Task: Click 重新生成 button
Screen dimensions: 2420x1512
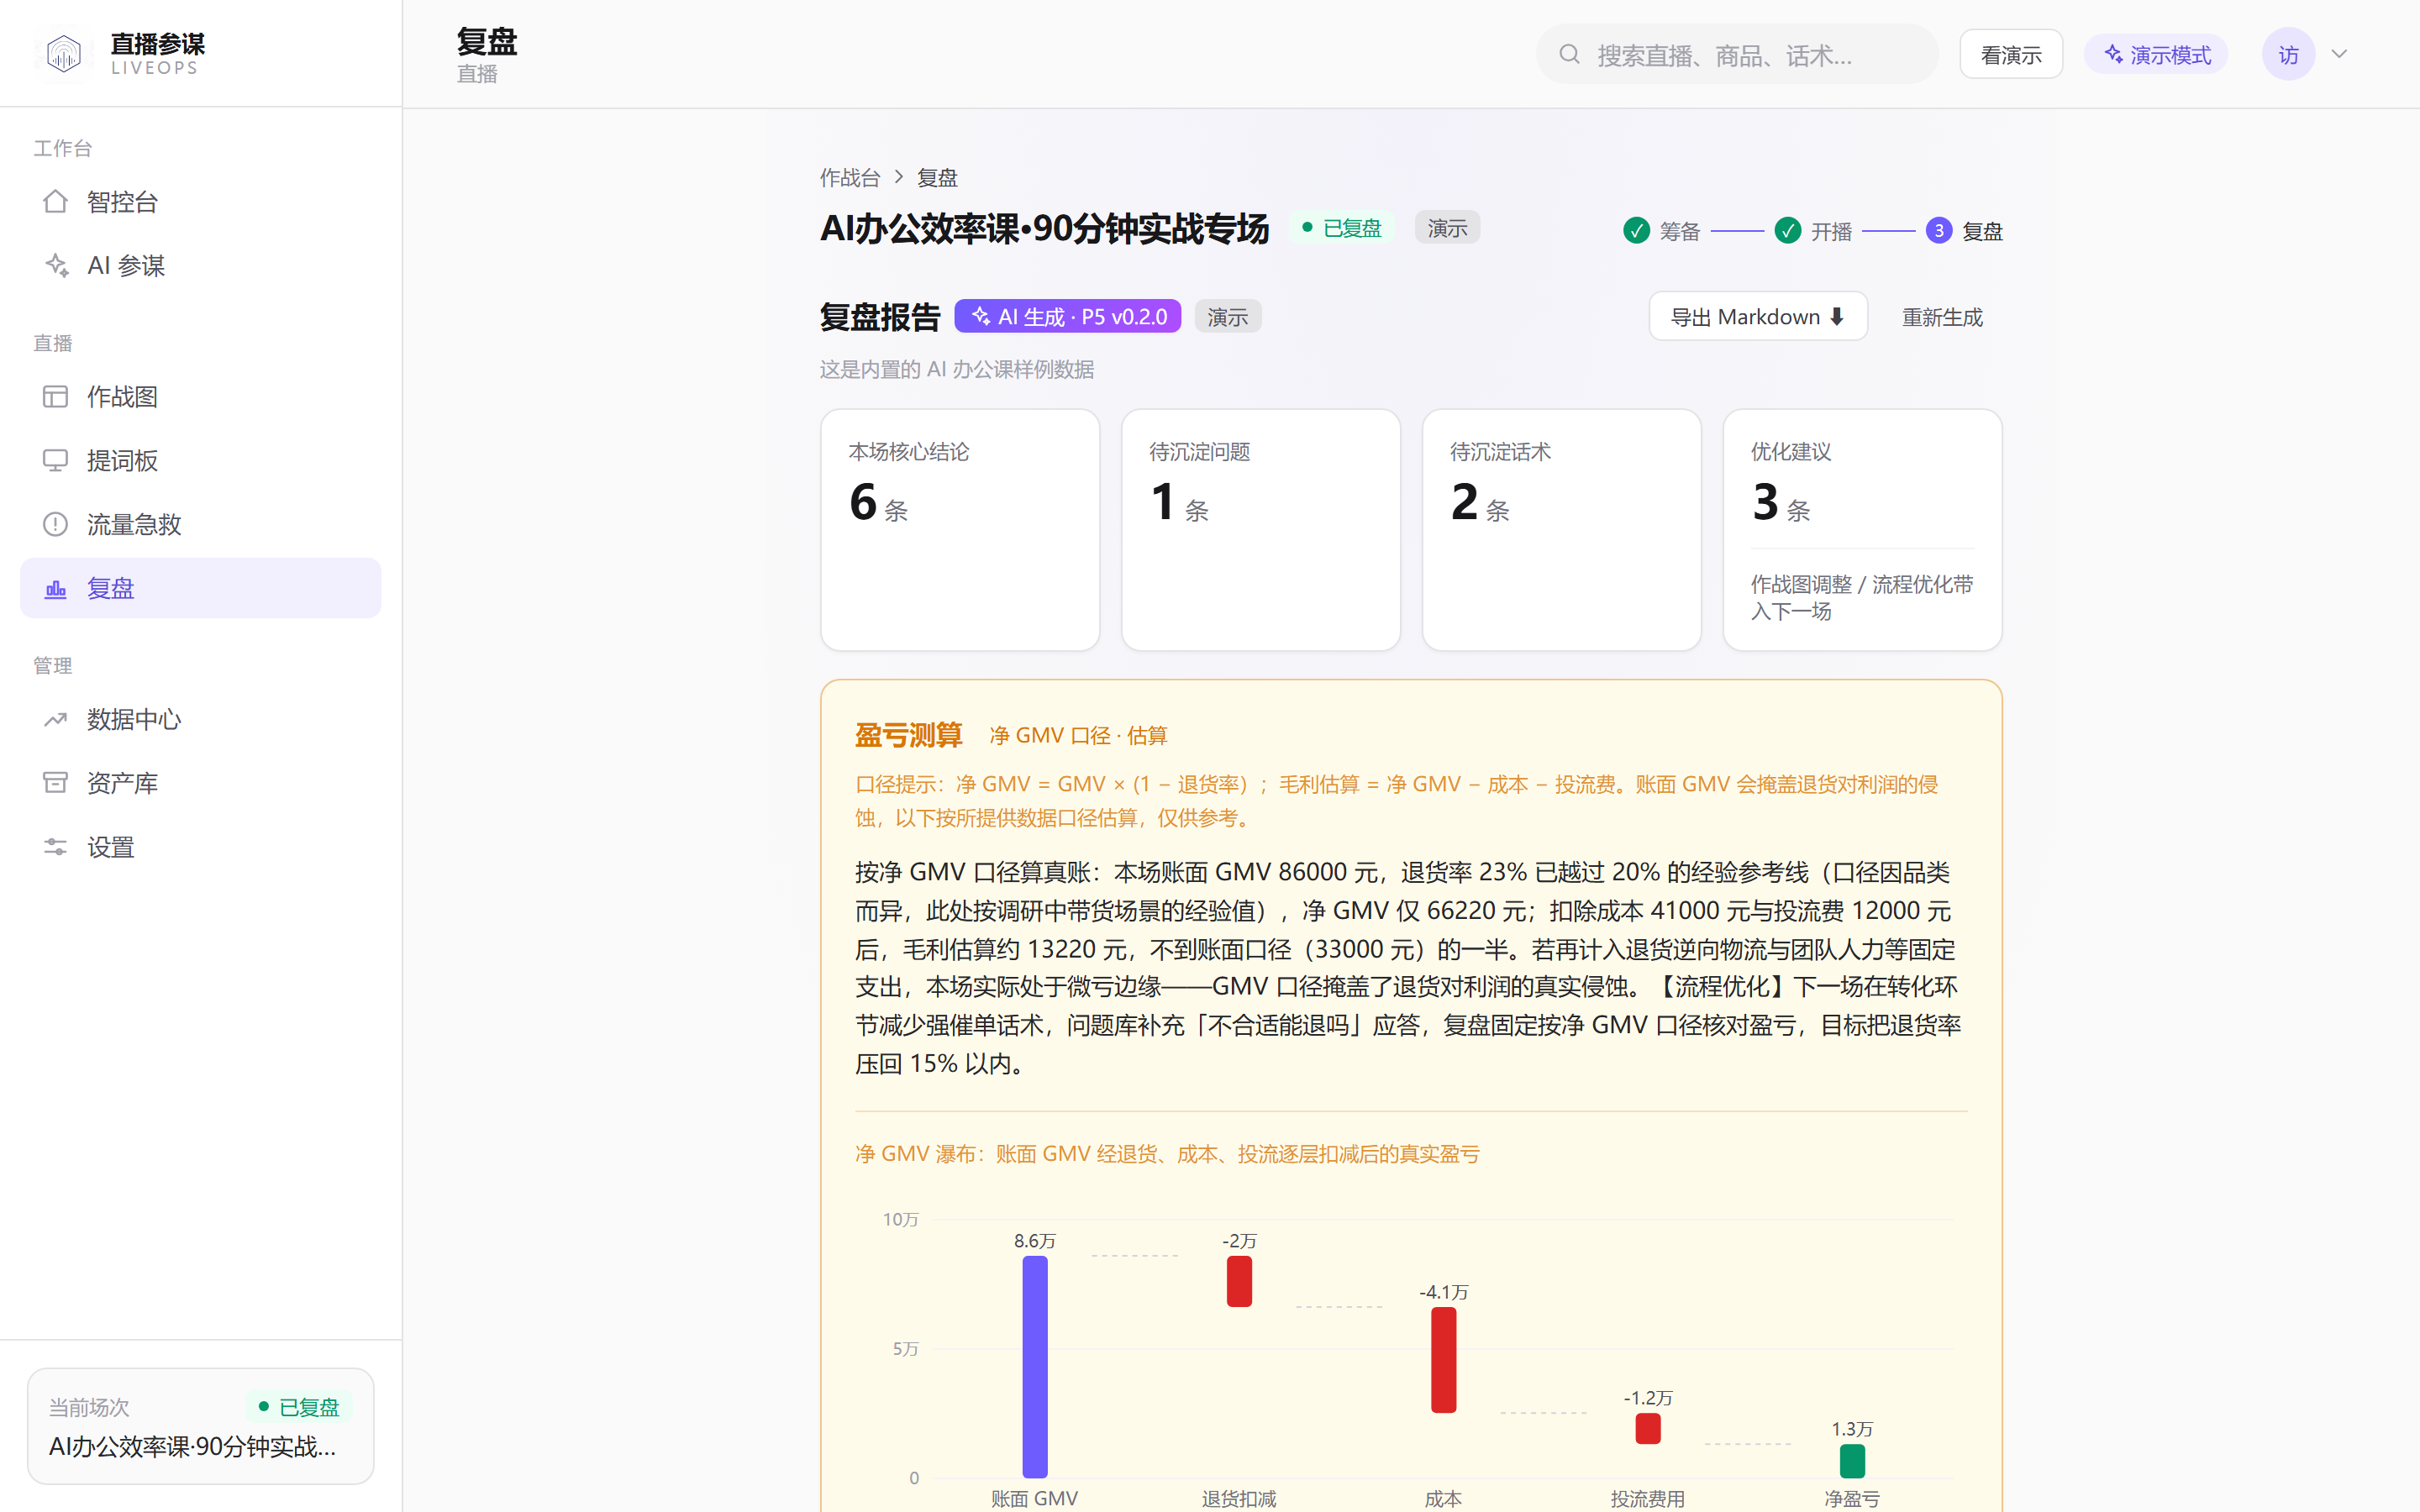Action: pos(1942,317)
